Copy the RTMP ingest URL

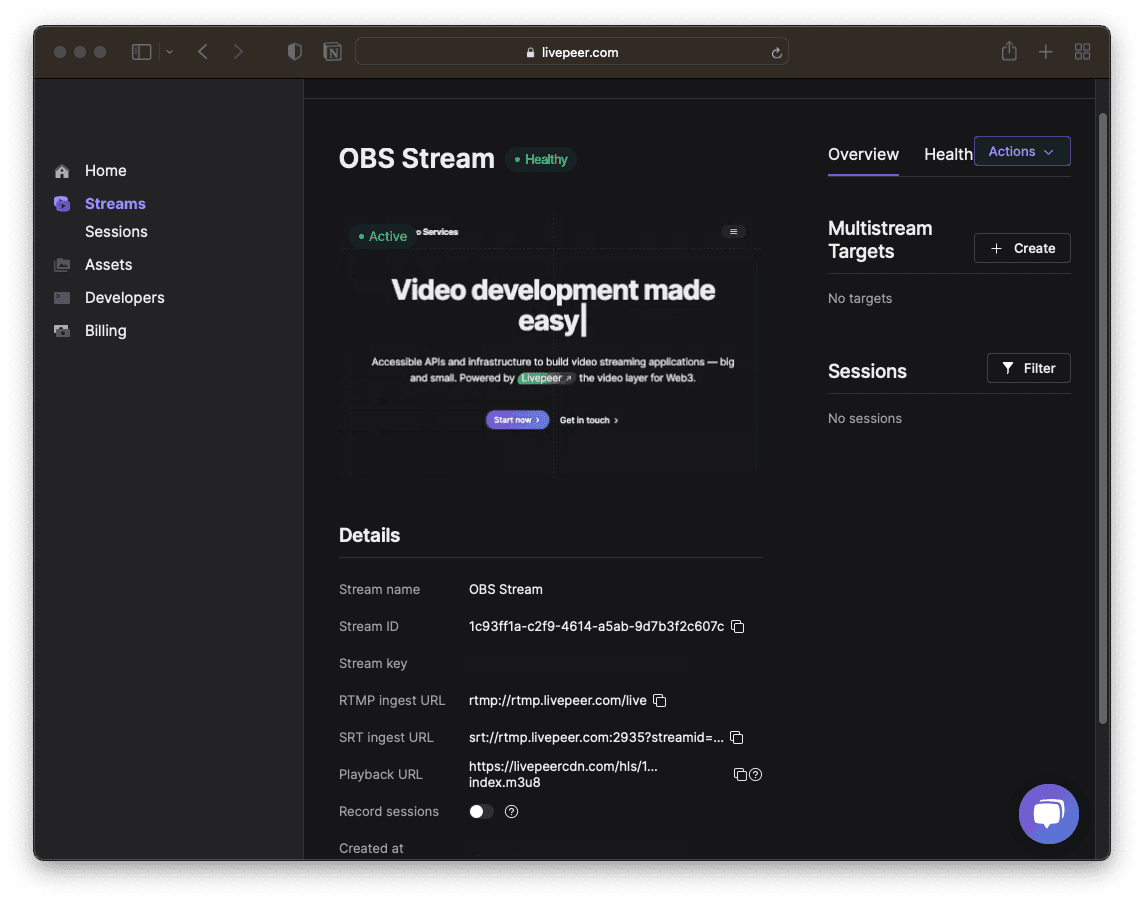(x=660, y=701)
